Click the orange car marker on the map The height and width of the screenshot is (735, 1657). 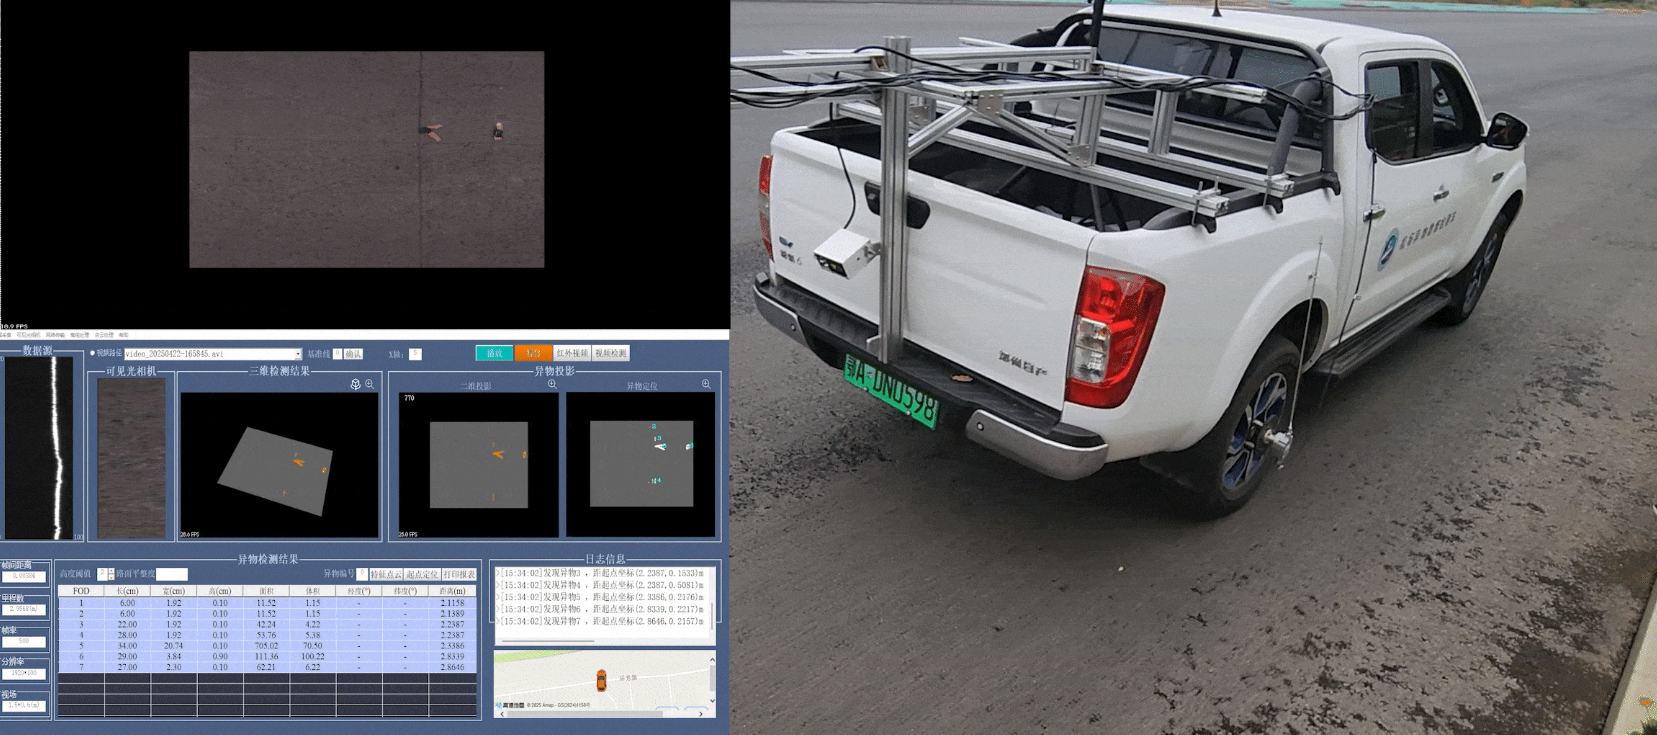601,680
